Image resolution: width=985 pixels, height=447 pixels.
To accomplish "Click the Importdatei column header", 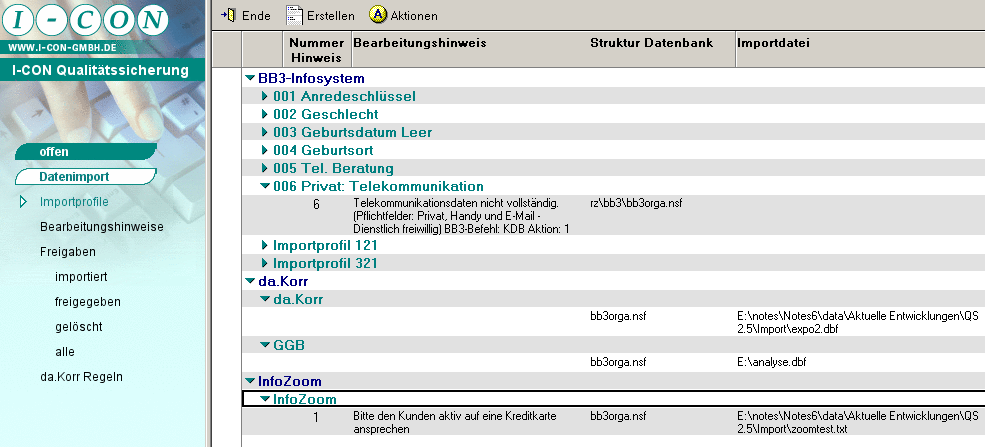I will coord(773,43).
